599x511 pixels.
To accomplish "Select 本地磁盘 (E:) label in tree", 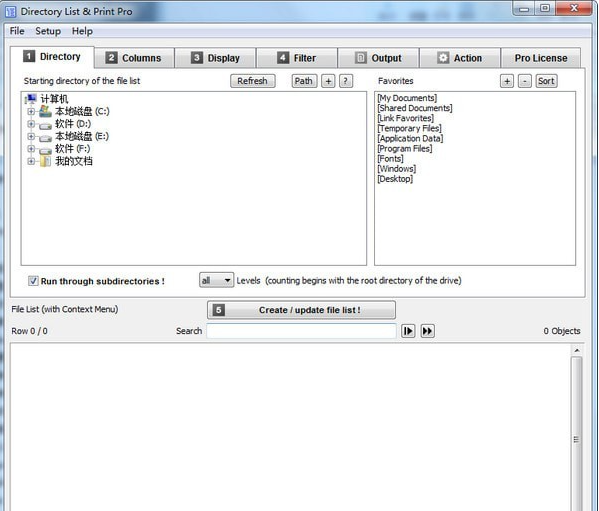I will click(82, 136).
